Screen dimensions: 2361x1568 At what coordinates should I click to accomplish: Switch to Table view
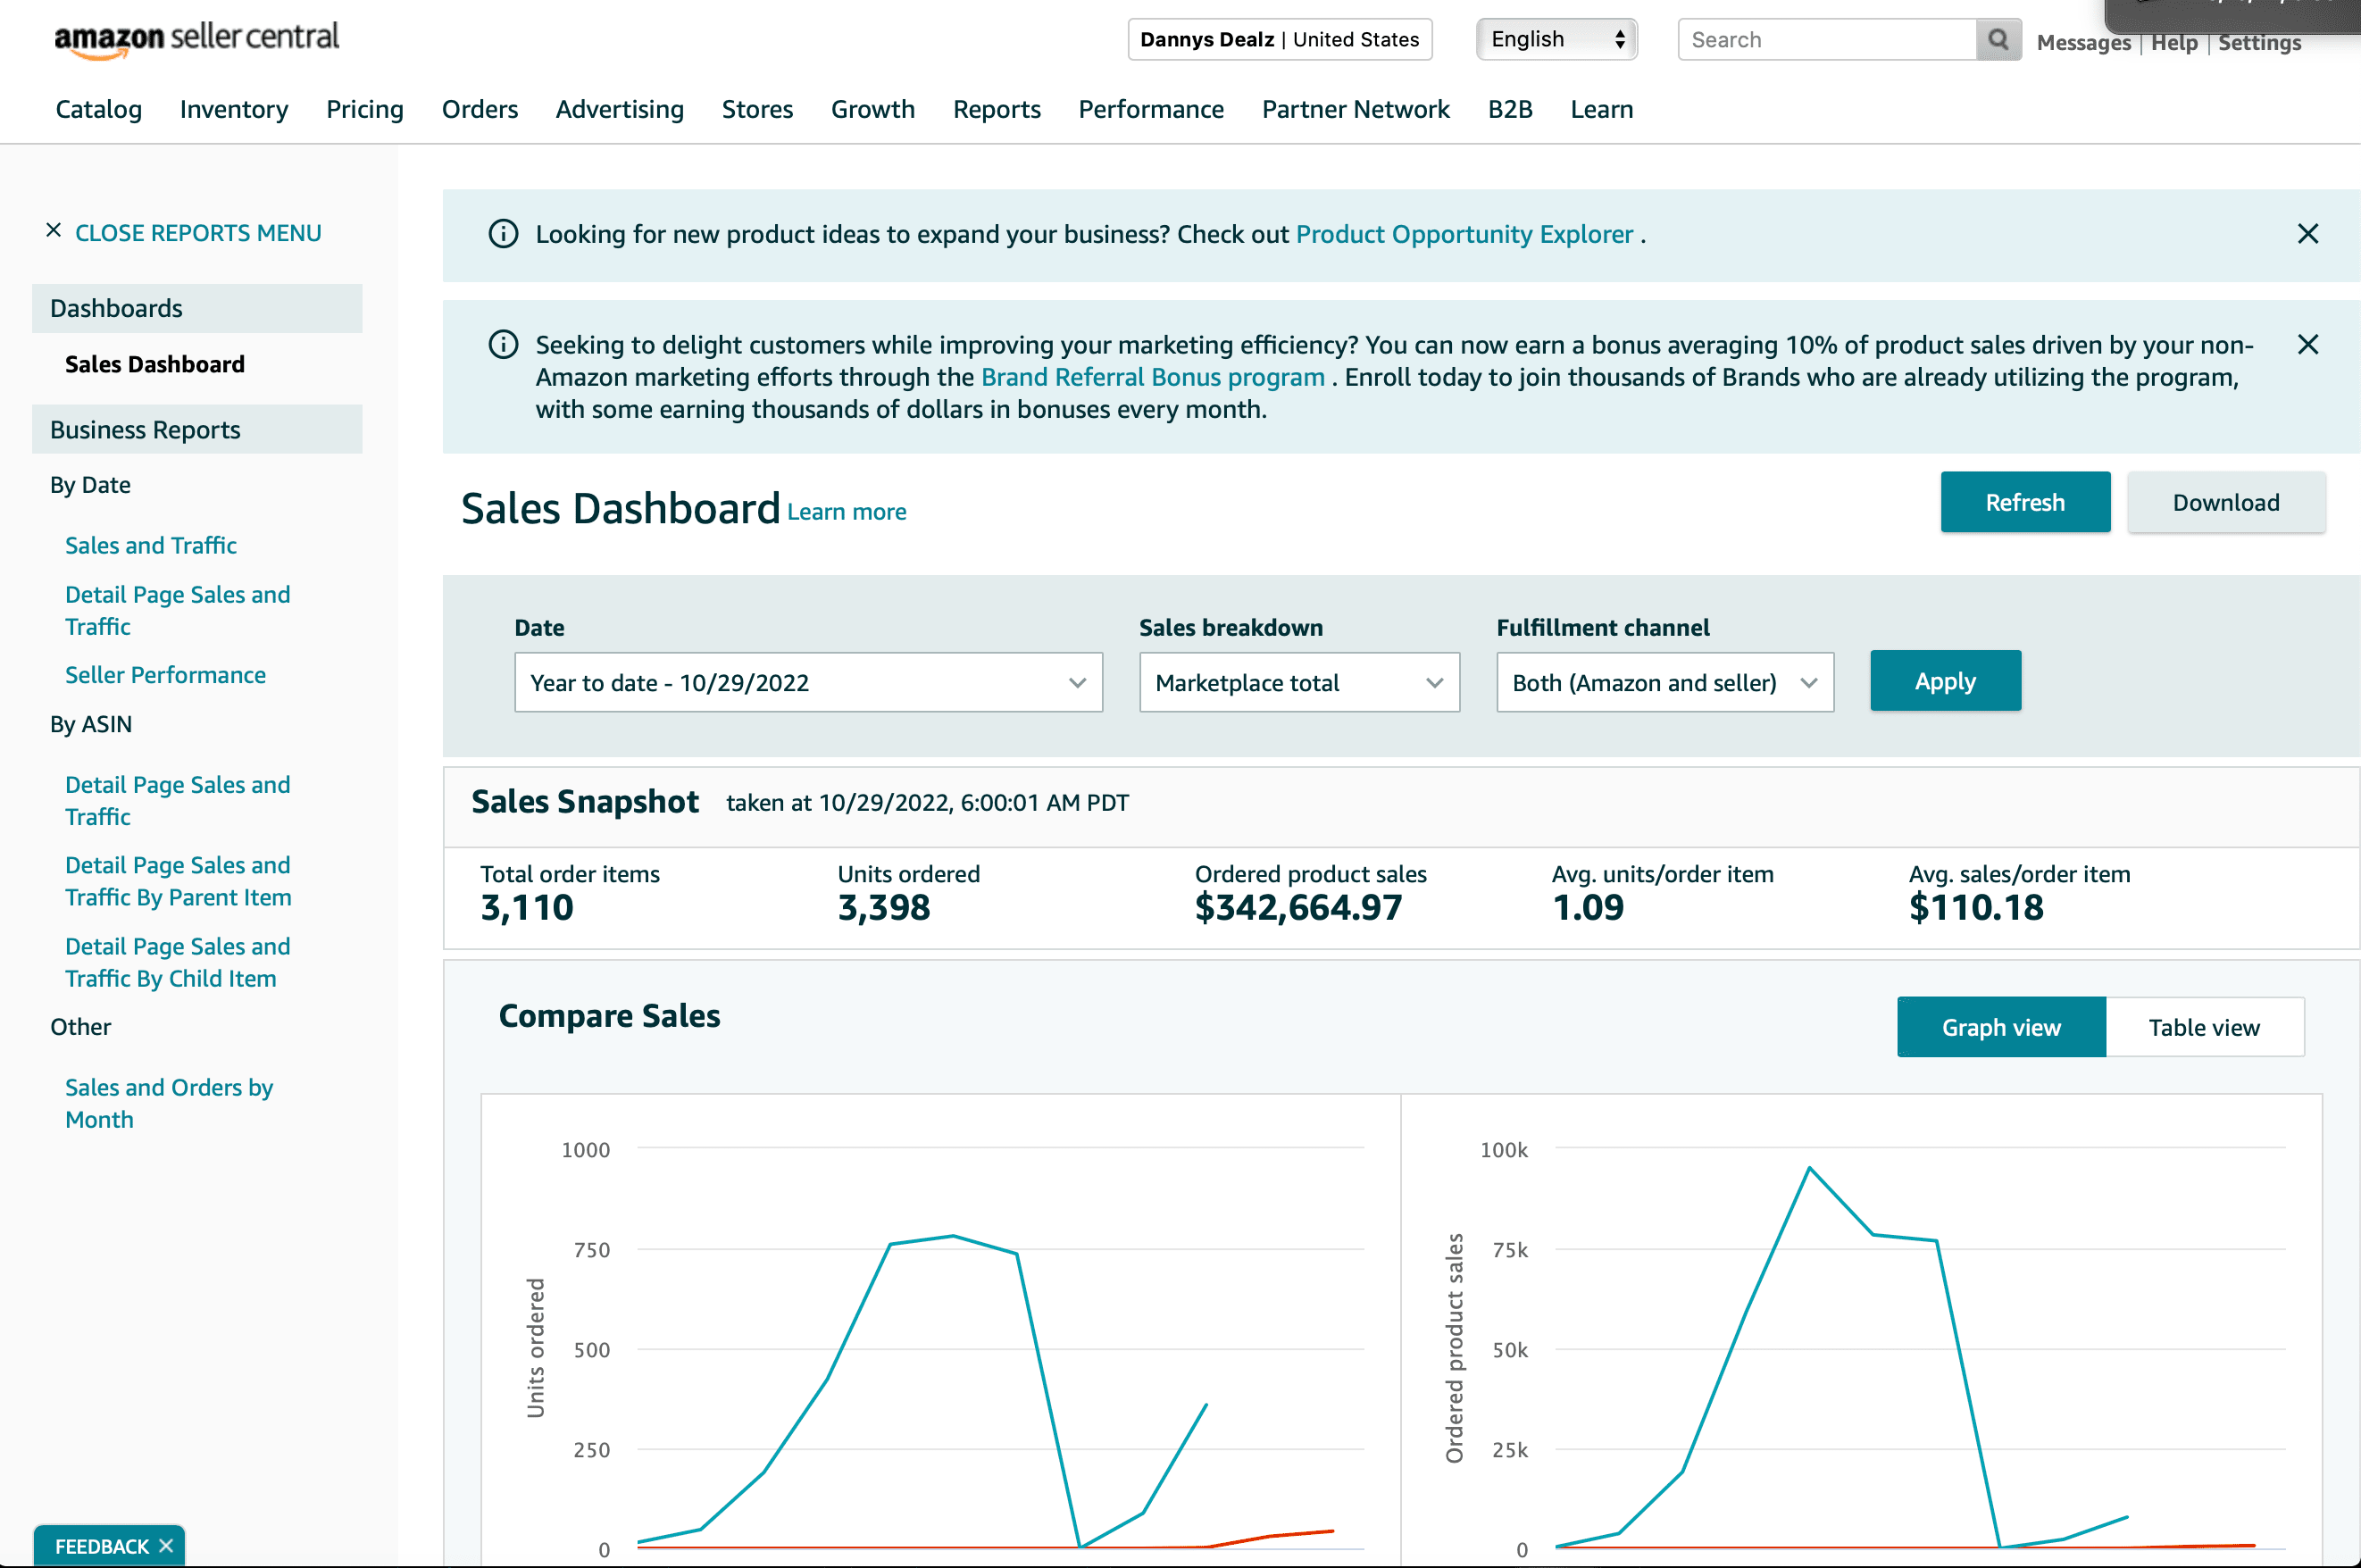[x=2203, y=1027]
